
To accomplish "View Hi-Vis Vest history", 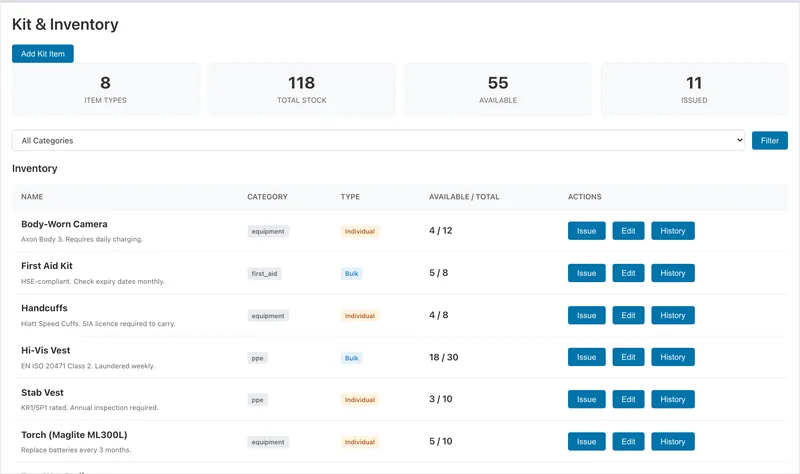I will pyautogui.click(x=672, y=357).
